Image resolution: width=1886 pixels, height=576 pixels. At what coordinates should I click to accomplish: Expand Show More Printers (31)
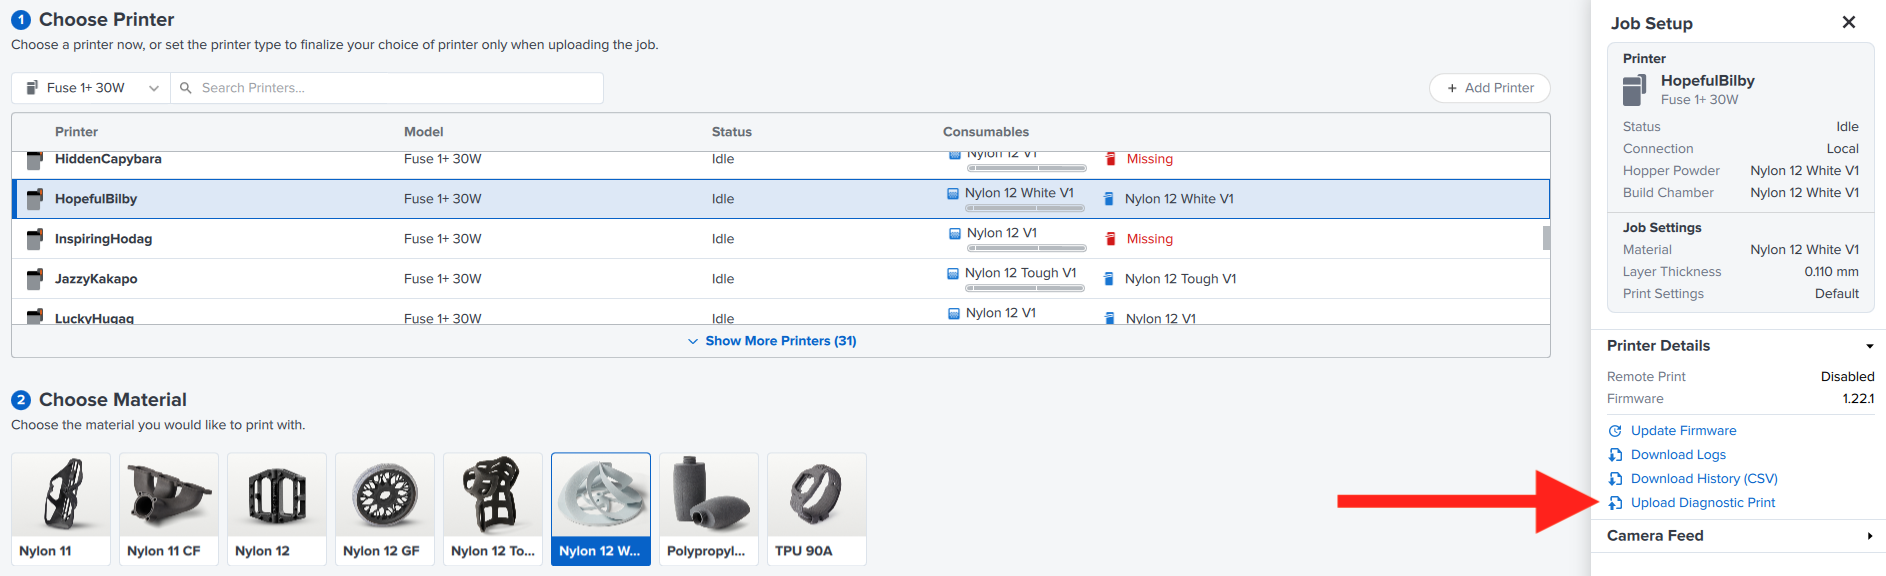[772, 341]
